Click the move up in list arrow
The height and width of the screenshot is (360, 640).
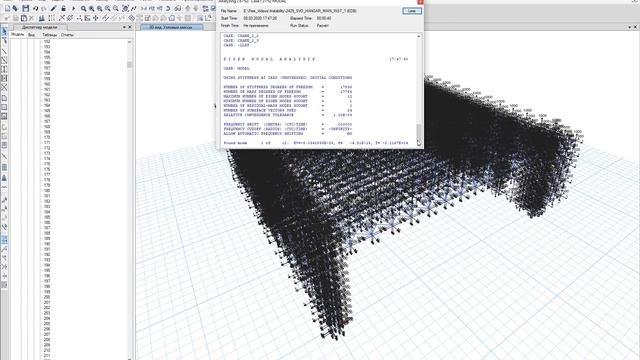[x=188, y=9]
